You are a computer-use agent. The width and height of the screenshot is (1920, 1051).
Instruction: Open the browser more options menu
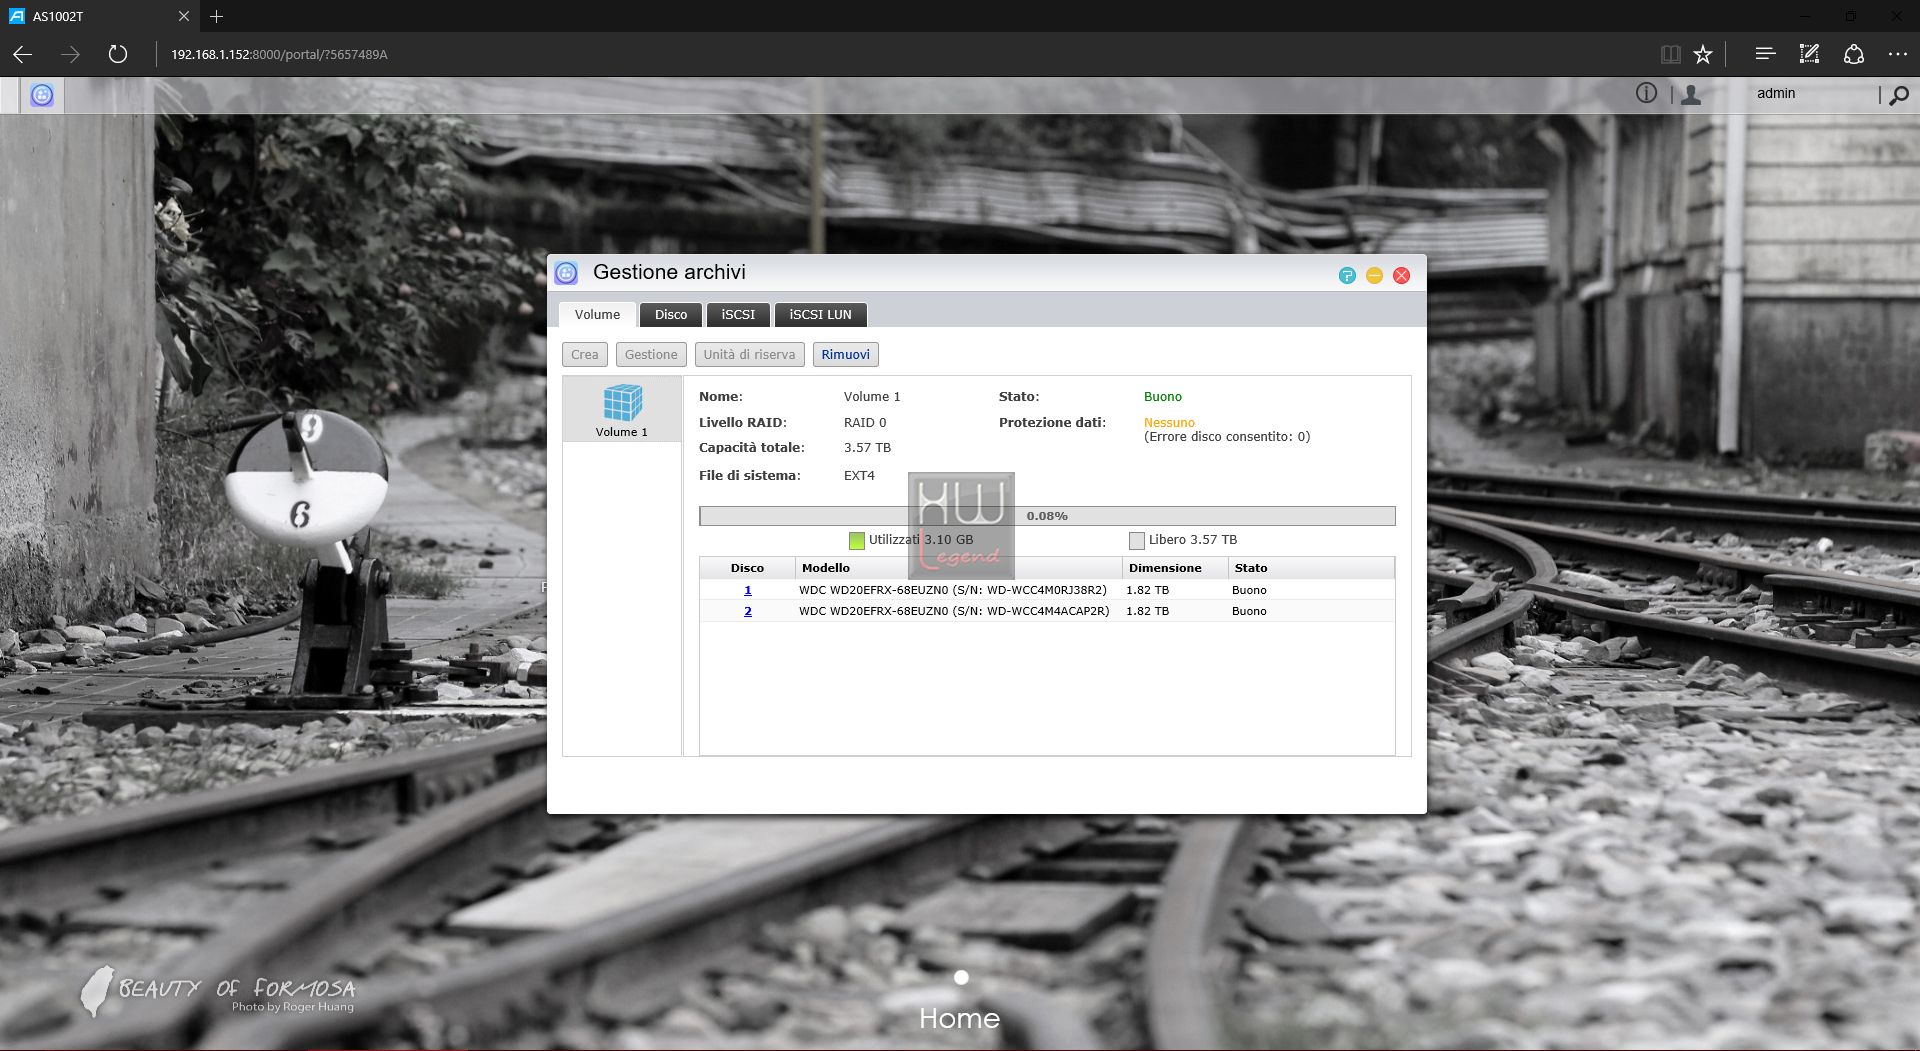tap(1897, 54)
